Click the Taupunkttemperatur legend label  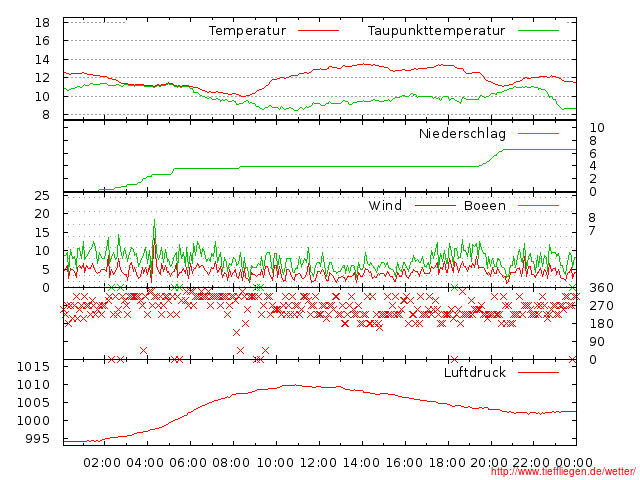436,31
